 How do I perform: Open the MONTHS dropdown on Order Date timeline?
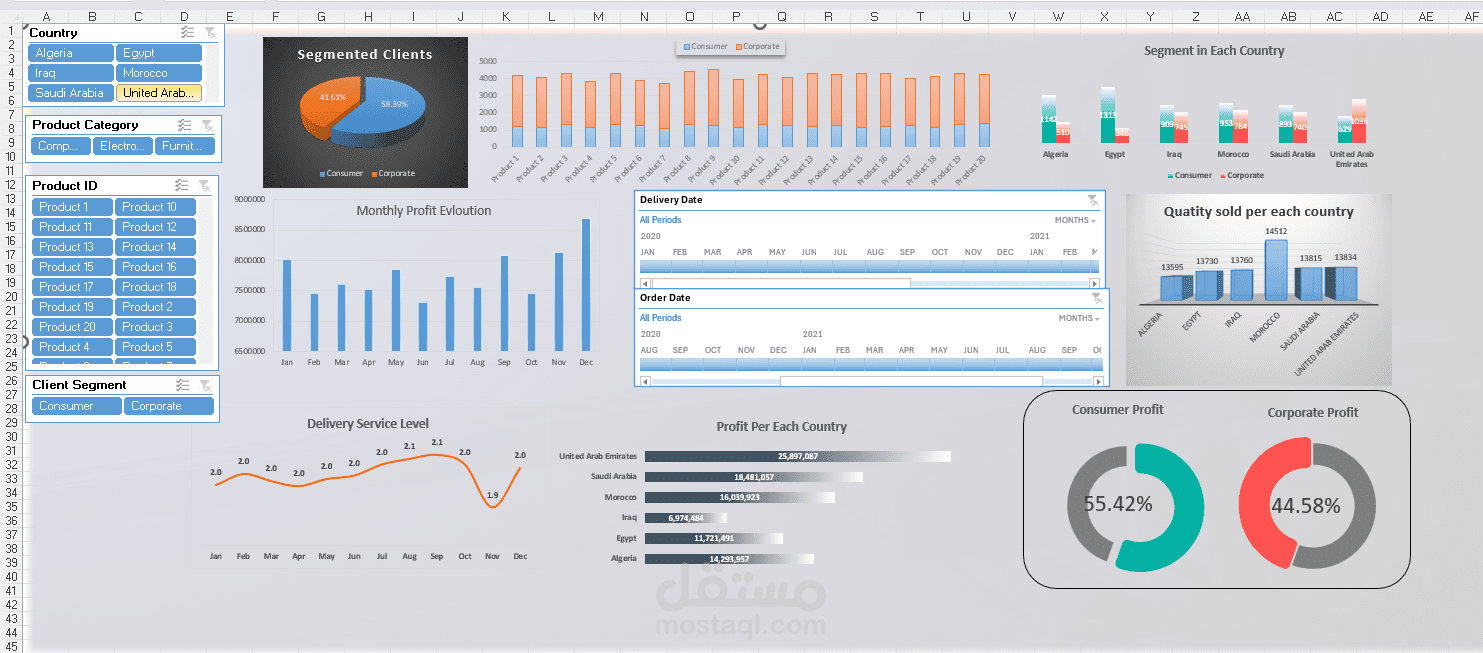pyautogui.click(x=1077, y=317)
